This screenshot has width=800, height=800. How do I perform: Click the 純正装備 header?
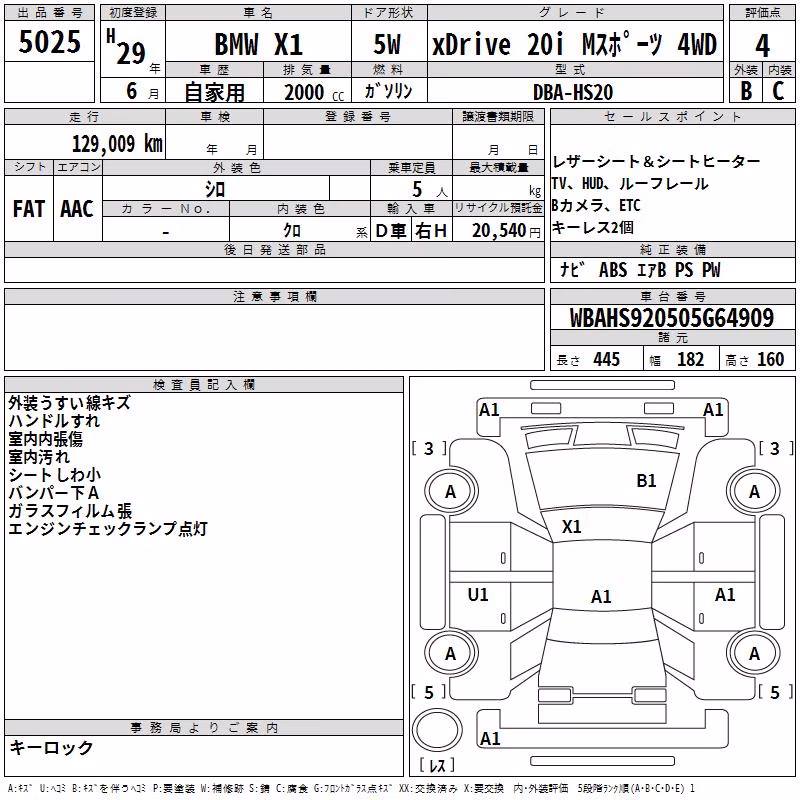672,249
